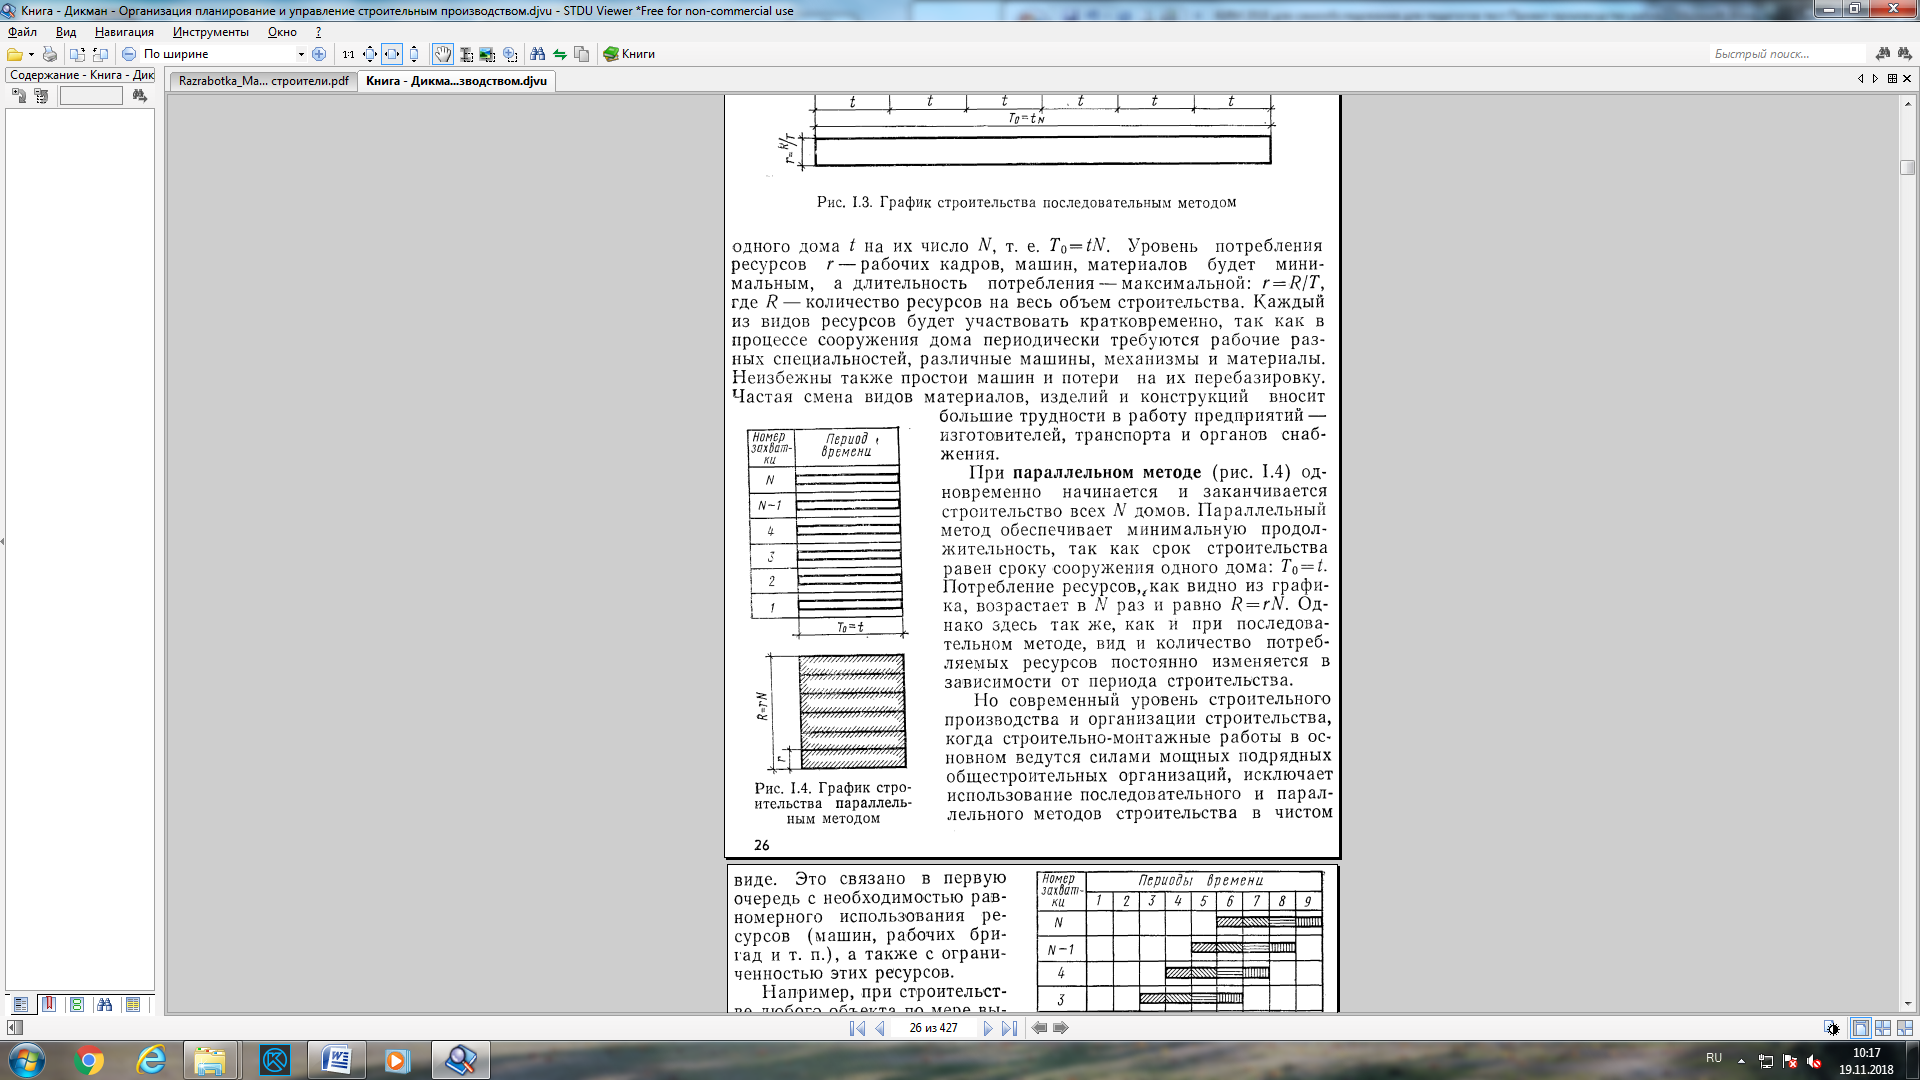Click the zoom in plus button
Screen dimensions: 1920x1080
point(319,54)
